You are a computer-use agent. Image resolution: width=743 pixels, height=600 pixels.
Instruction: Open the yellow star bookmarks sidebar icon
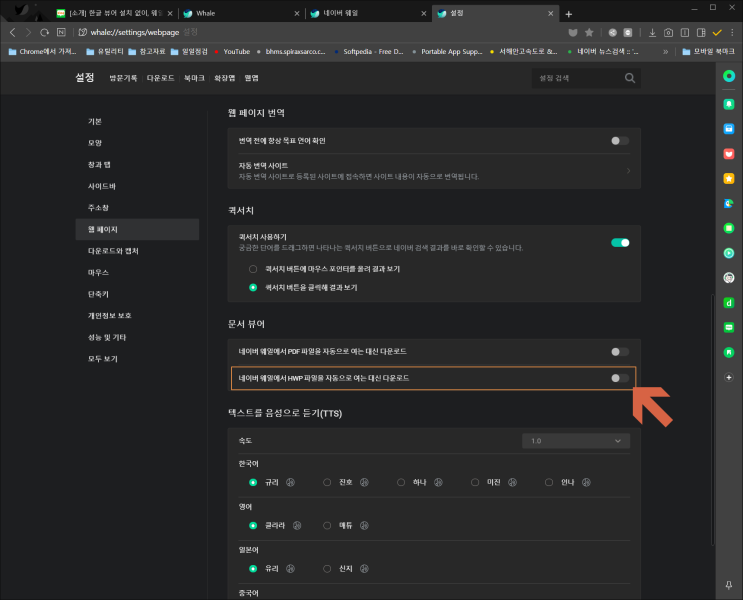(x=729, y=178)
